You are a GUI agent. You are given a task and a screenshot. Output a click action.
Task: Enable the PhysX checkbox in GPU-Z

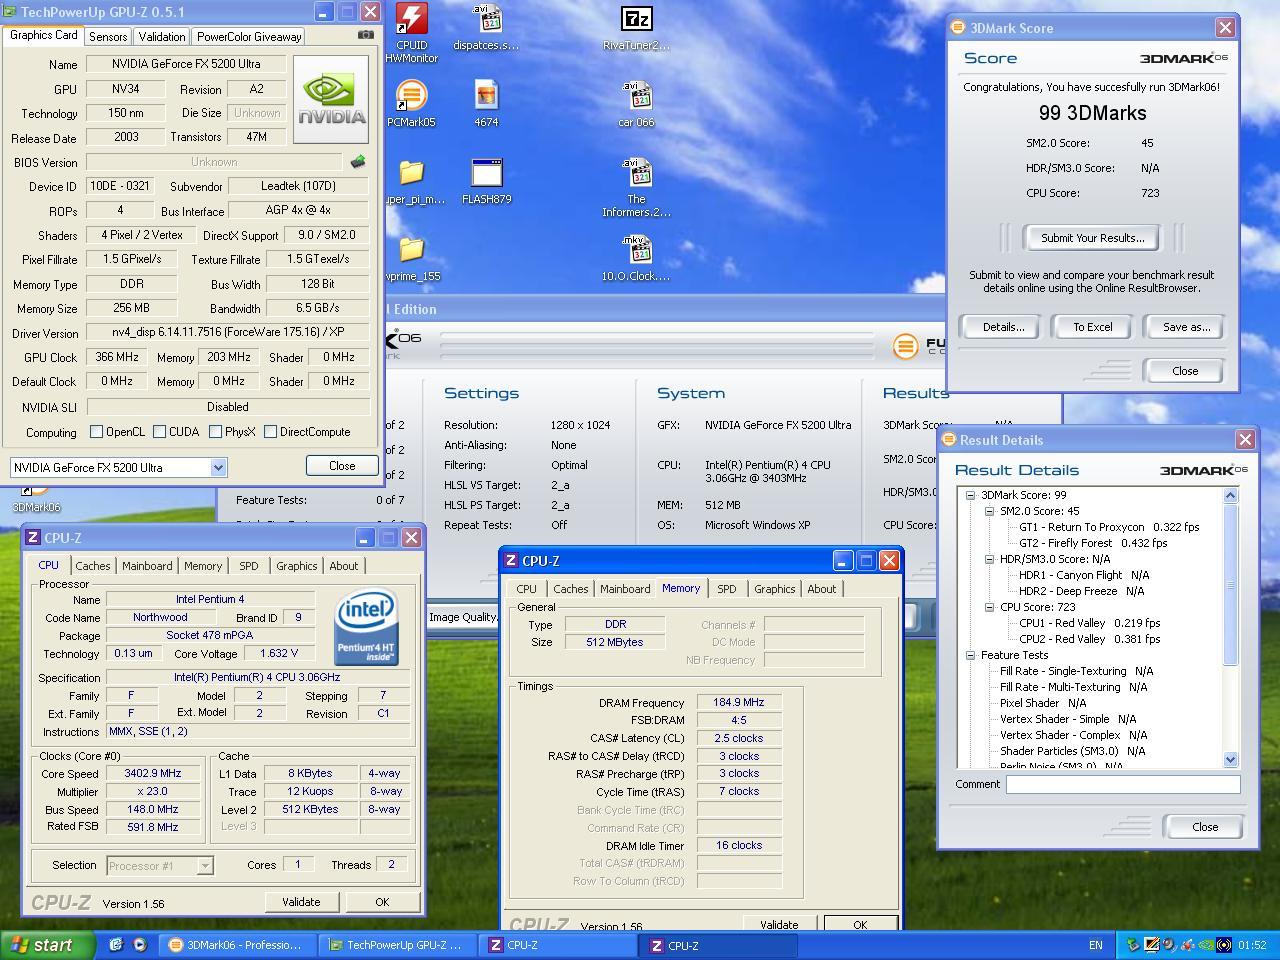pyautogui.click(x=215, y=432)
